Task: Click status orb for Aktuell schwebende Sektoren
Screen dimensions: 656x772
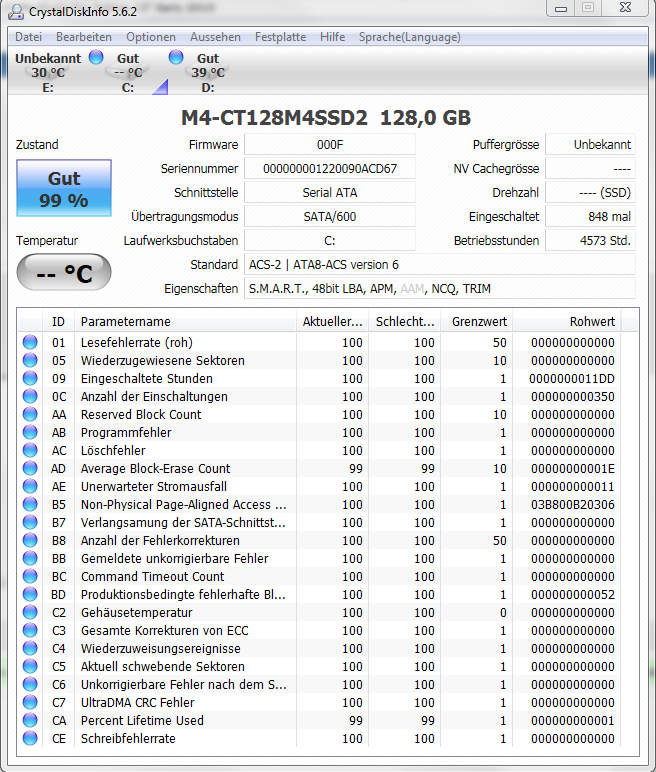Action: coord(30,666)
